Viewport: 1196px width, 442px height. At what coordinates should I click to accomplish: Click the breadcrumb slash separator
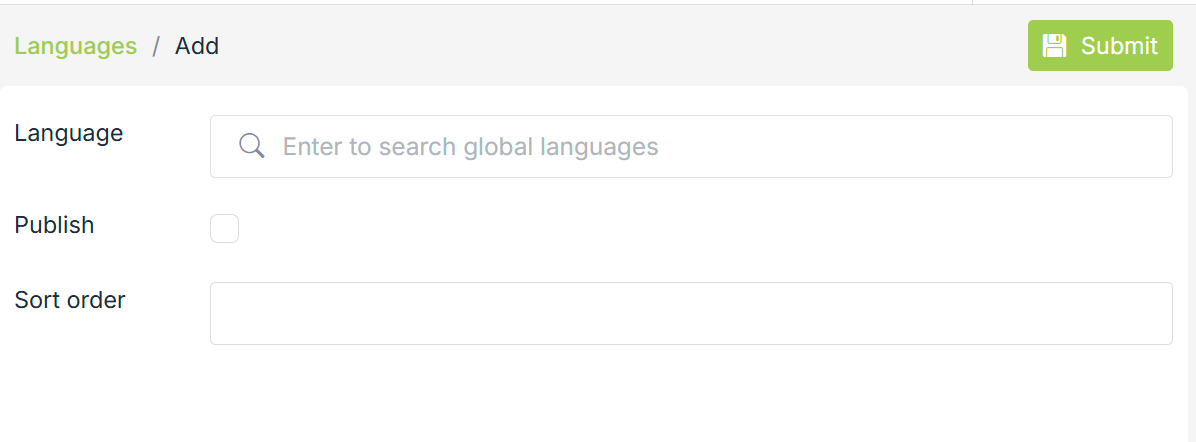pyautogui.click(x=156, y=46)
